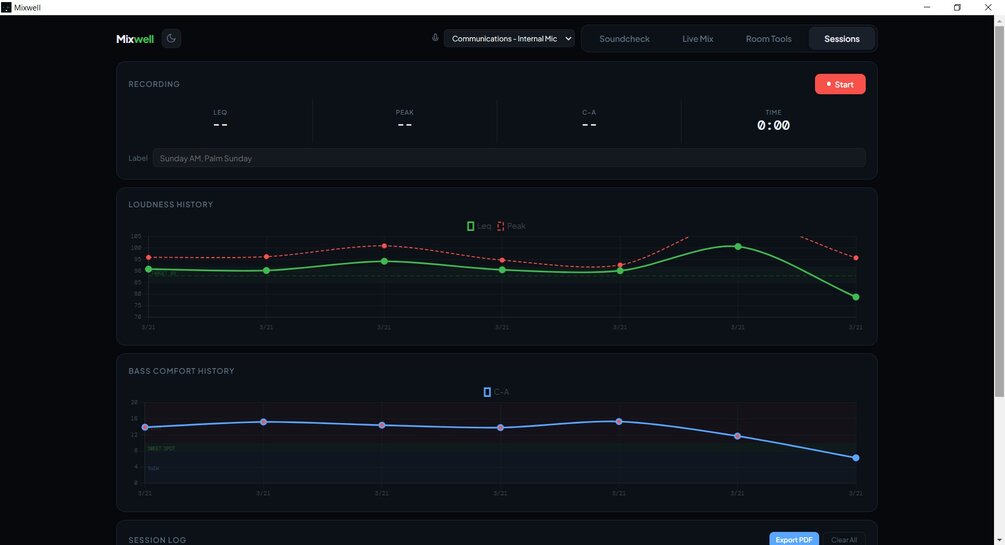Toggle Leq series in loudness legend
Viewport: 1005px width, 545px height.
(x=479, y=226)
